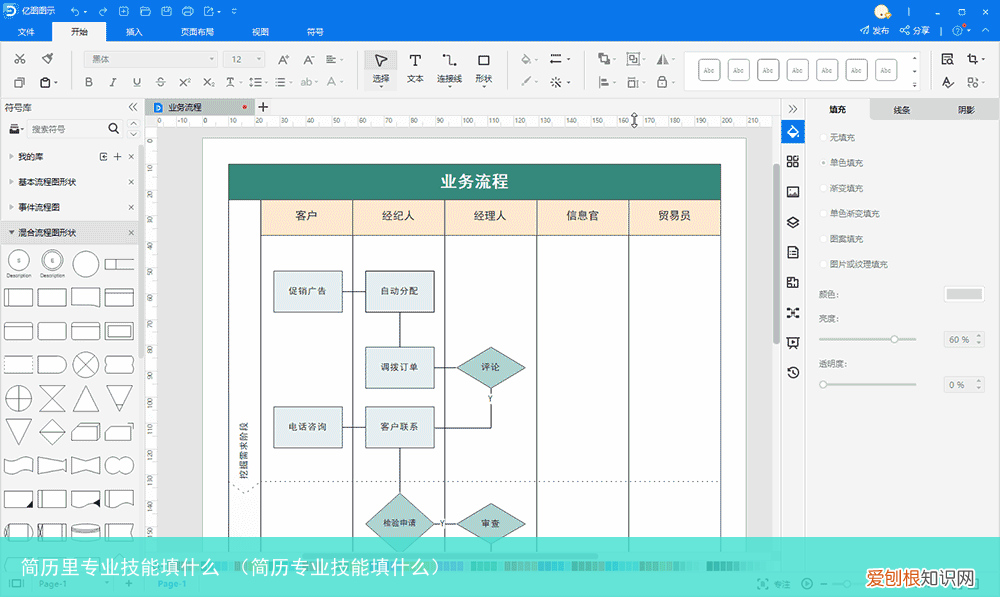
Task: Switch to the Insert ribbon tab
Action: (134, 32)
